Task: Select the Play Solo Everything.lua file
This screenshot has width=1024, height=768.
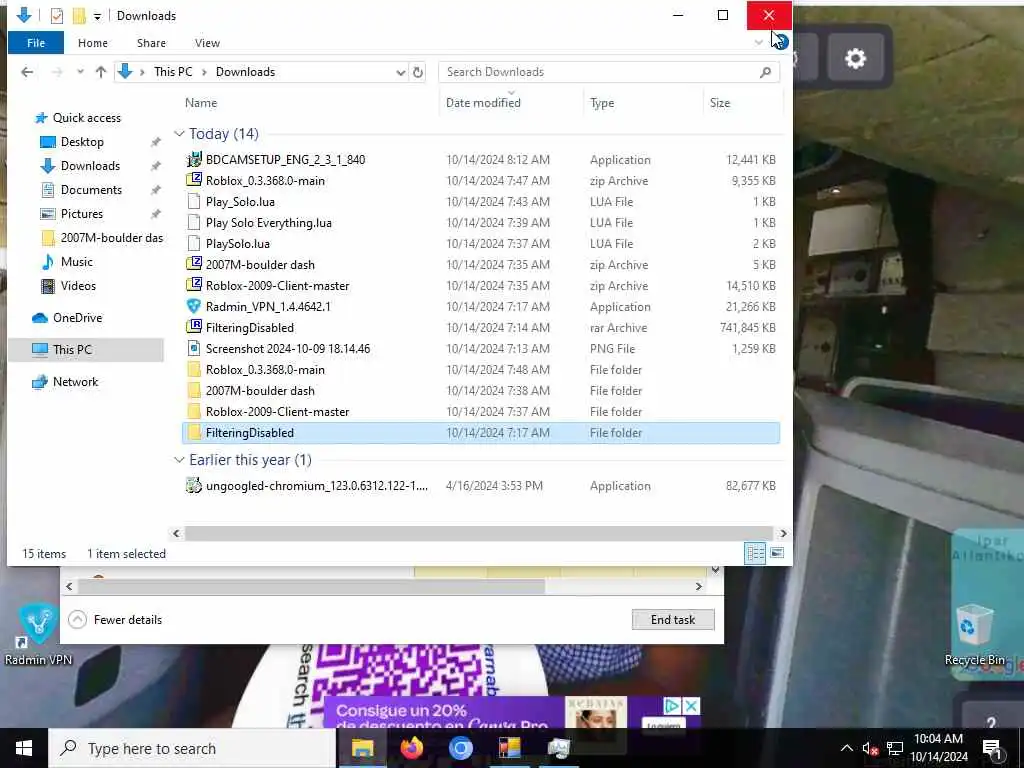Action: (269, 223)
